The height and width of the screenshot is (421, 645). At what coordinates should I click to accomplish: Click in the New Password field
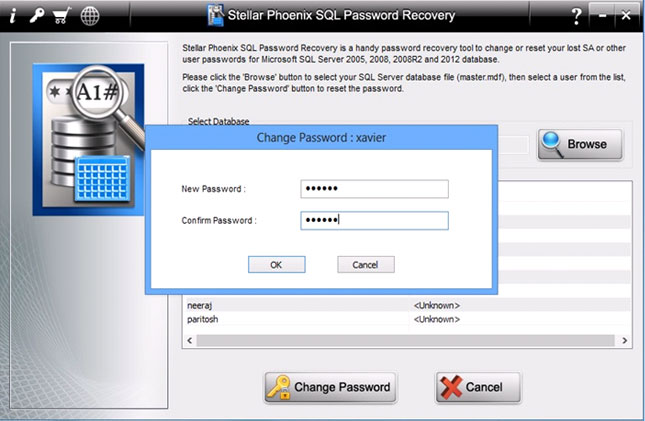tap(374, 189)
